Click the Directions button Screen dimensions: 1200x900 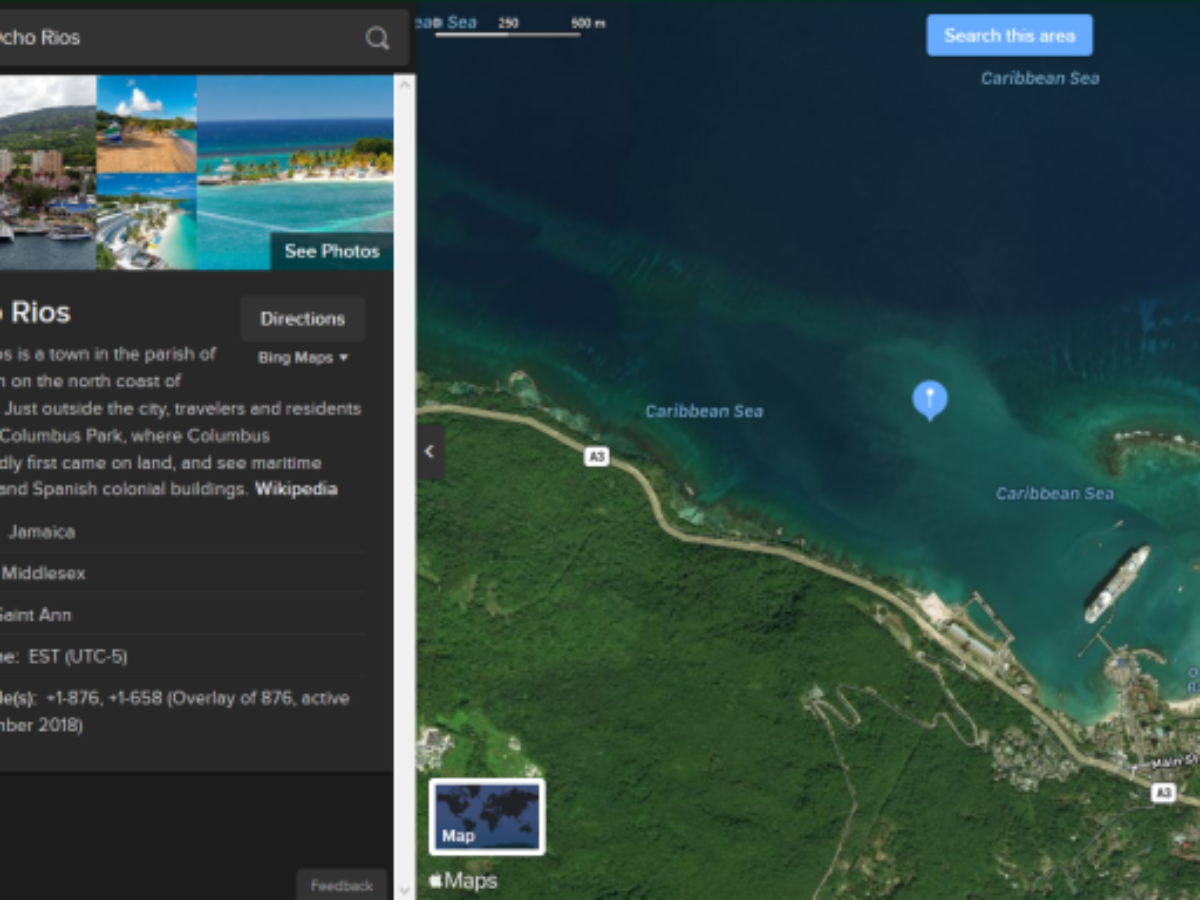click(x=302, y=319)
